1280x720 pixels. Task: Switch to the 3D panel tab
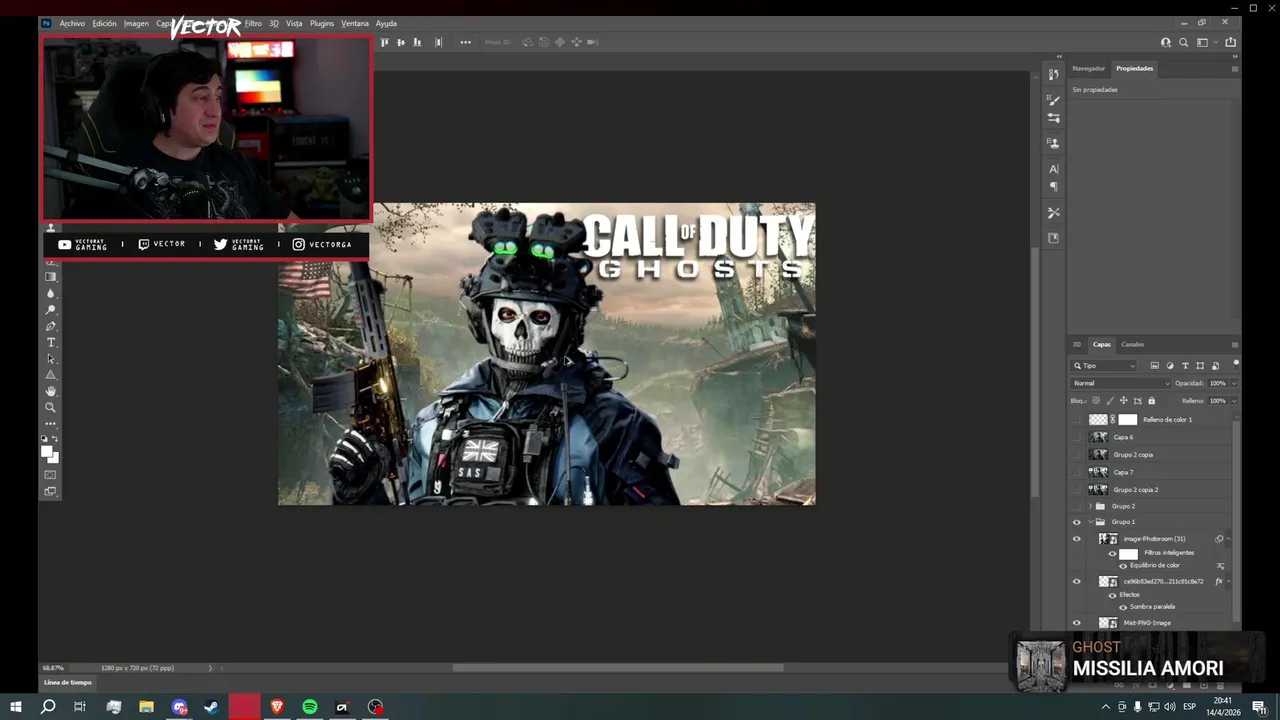1077,344
